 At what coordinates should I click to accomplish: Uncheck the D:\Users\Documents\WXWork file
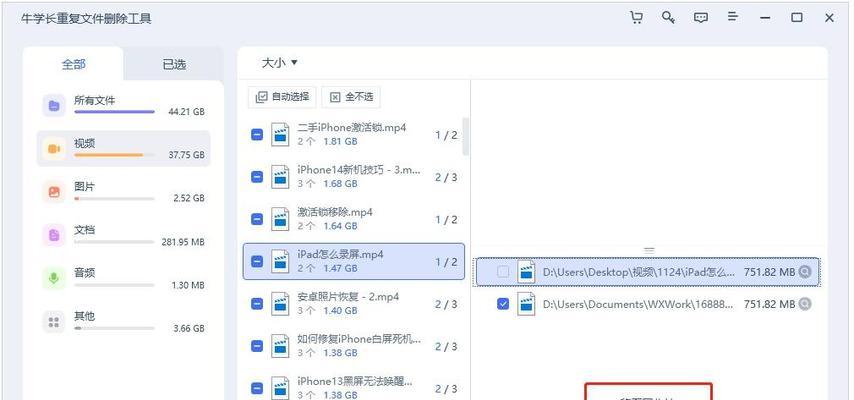pos(503,304)
